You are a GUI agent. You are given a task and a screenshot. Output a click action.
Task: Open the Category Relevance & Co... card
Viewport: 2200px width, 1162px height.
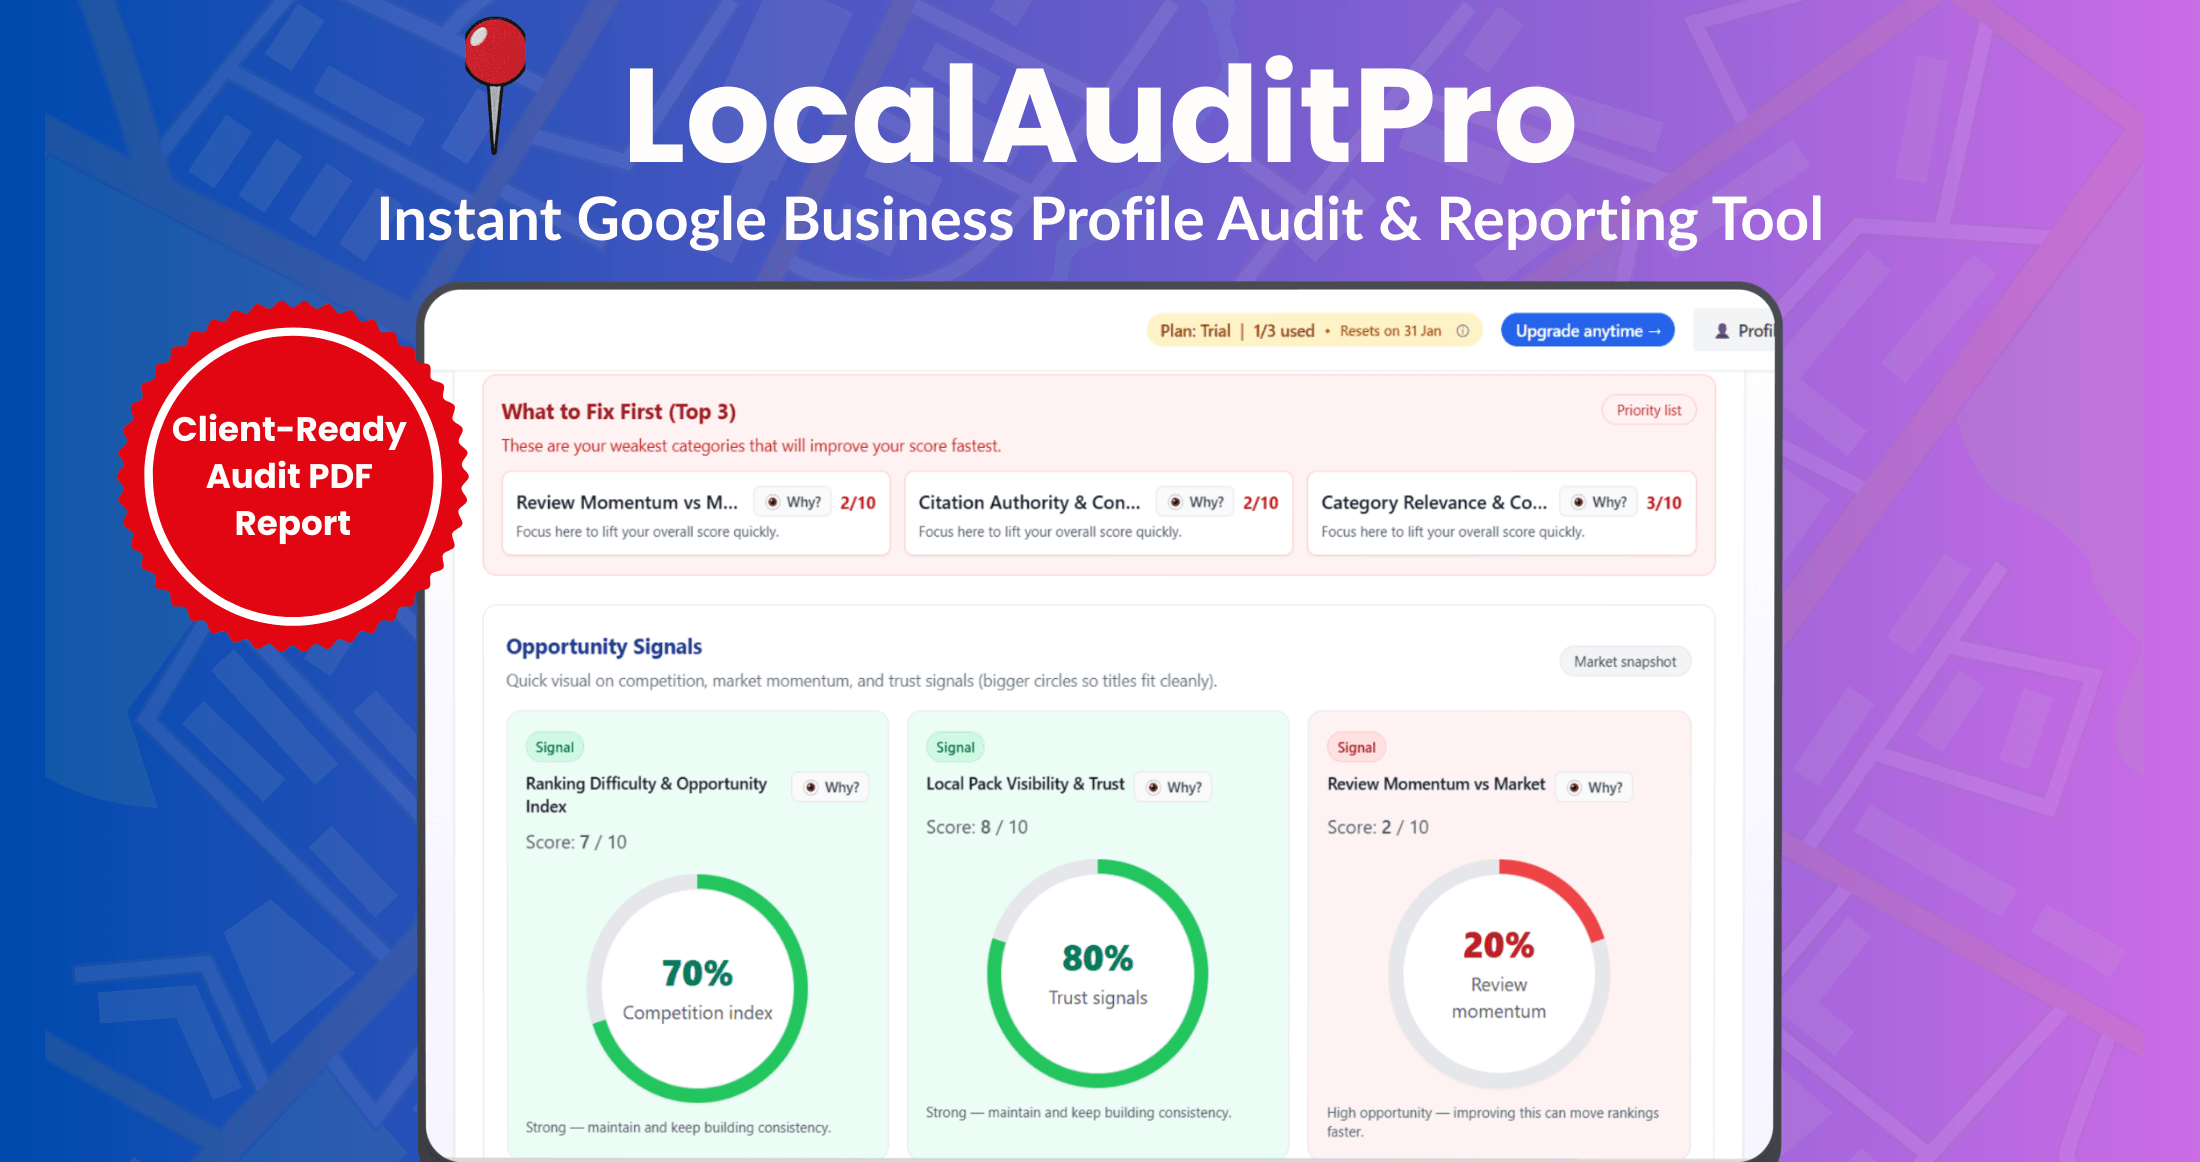[1501, 514]
